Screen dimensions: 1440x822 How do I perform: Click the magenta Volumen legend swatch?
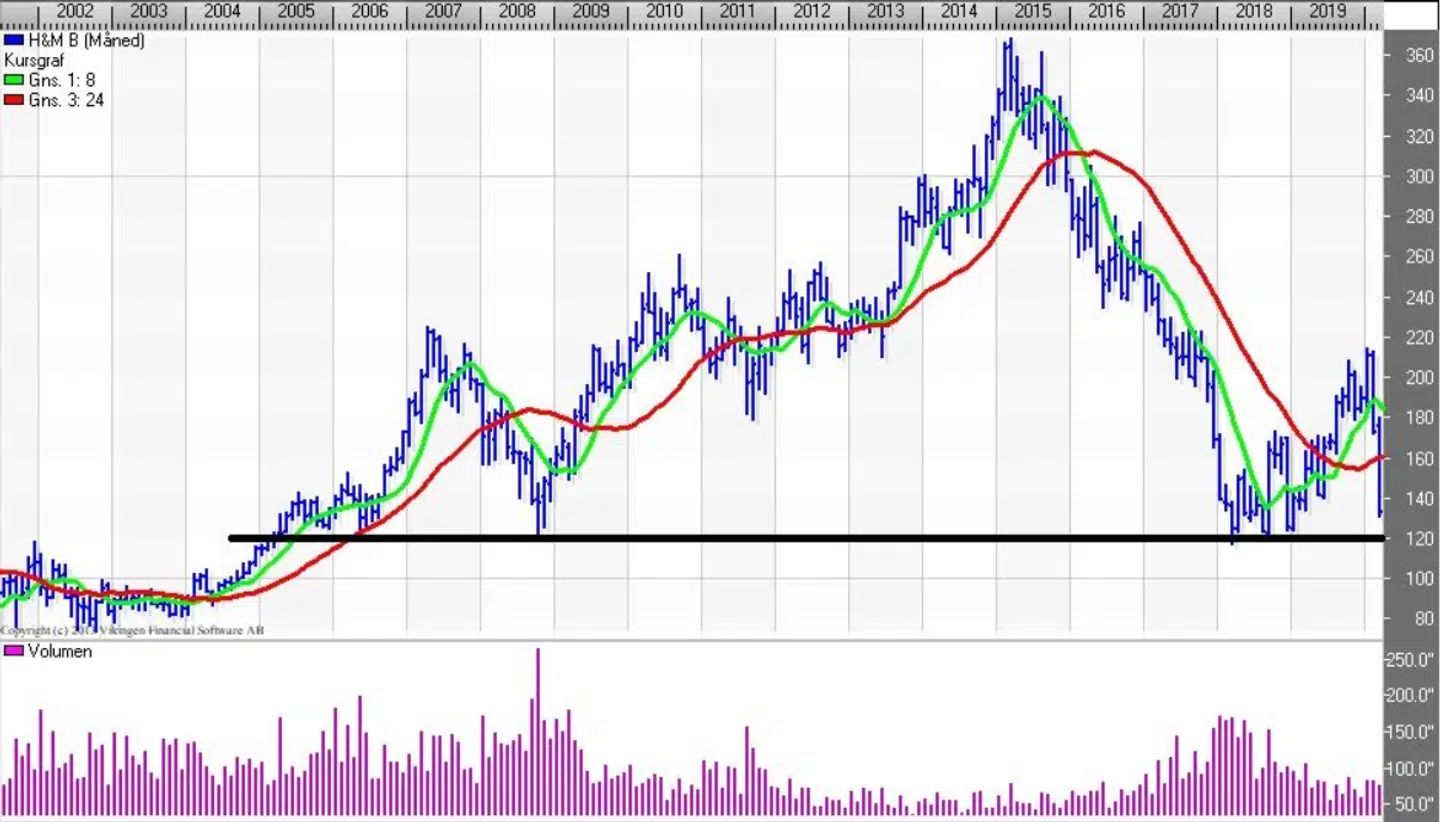[13, 652]
